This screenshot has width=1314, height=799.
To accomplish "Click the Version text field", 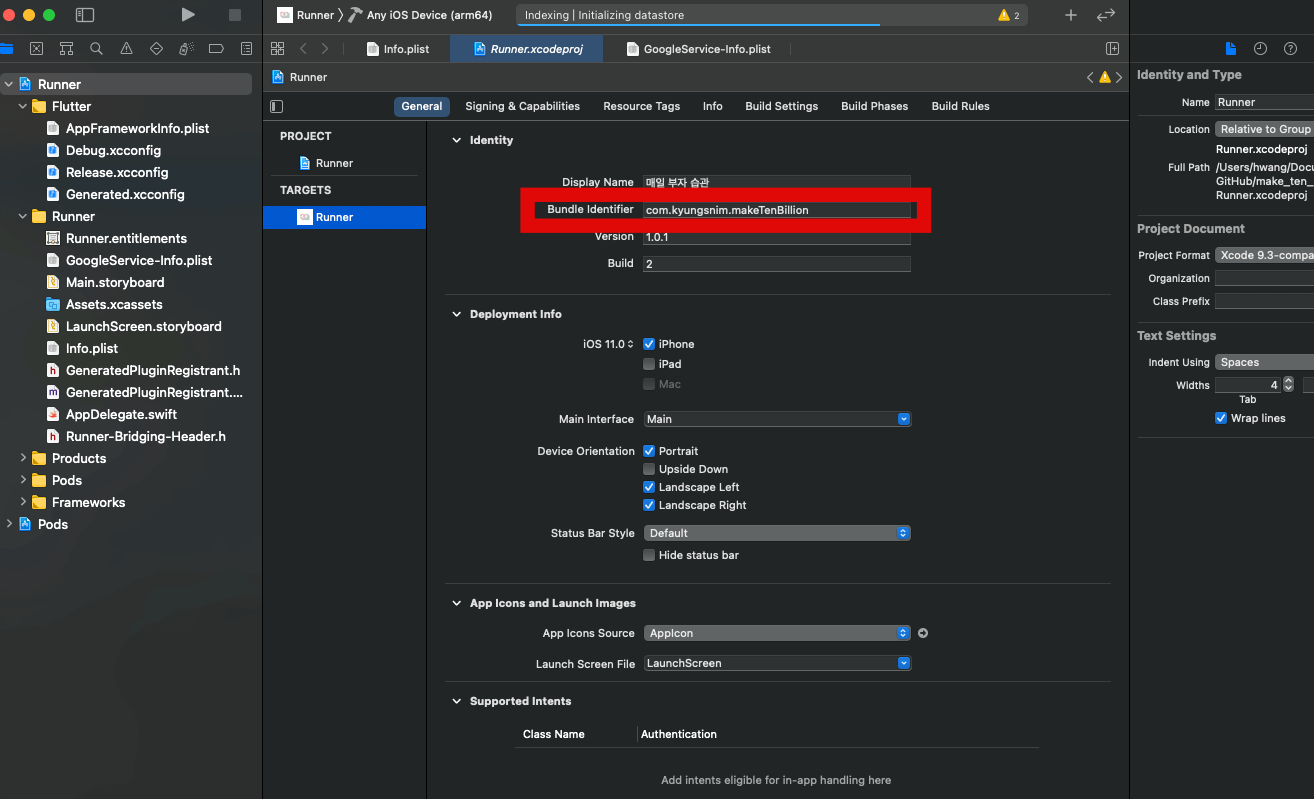I will pyautogui.click(x=777, y=237).
